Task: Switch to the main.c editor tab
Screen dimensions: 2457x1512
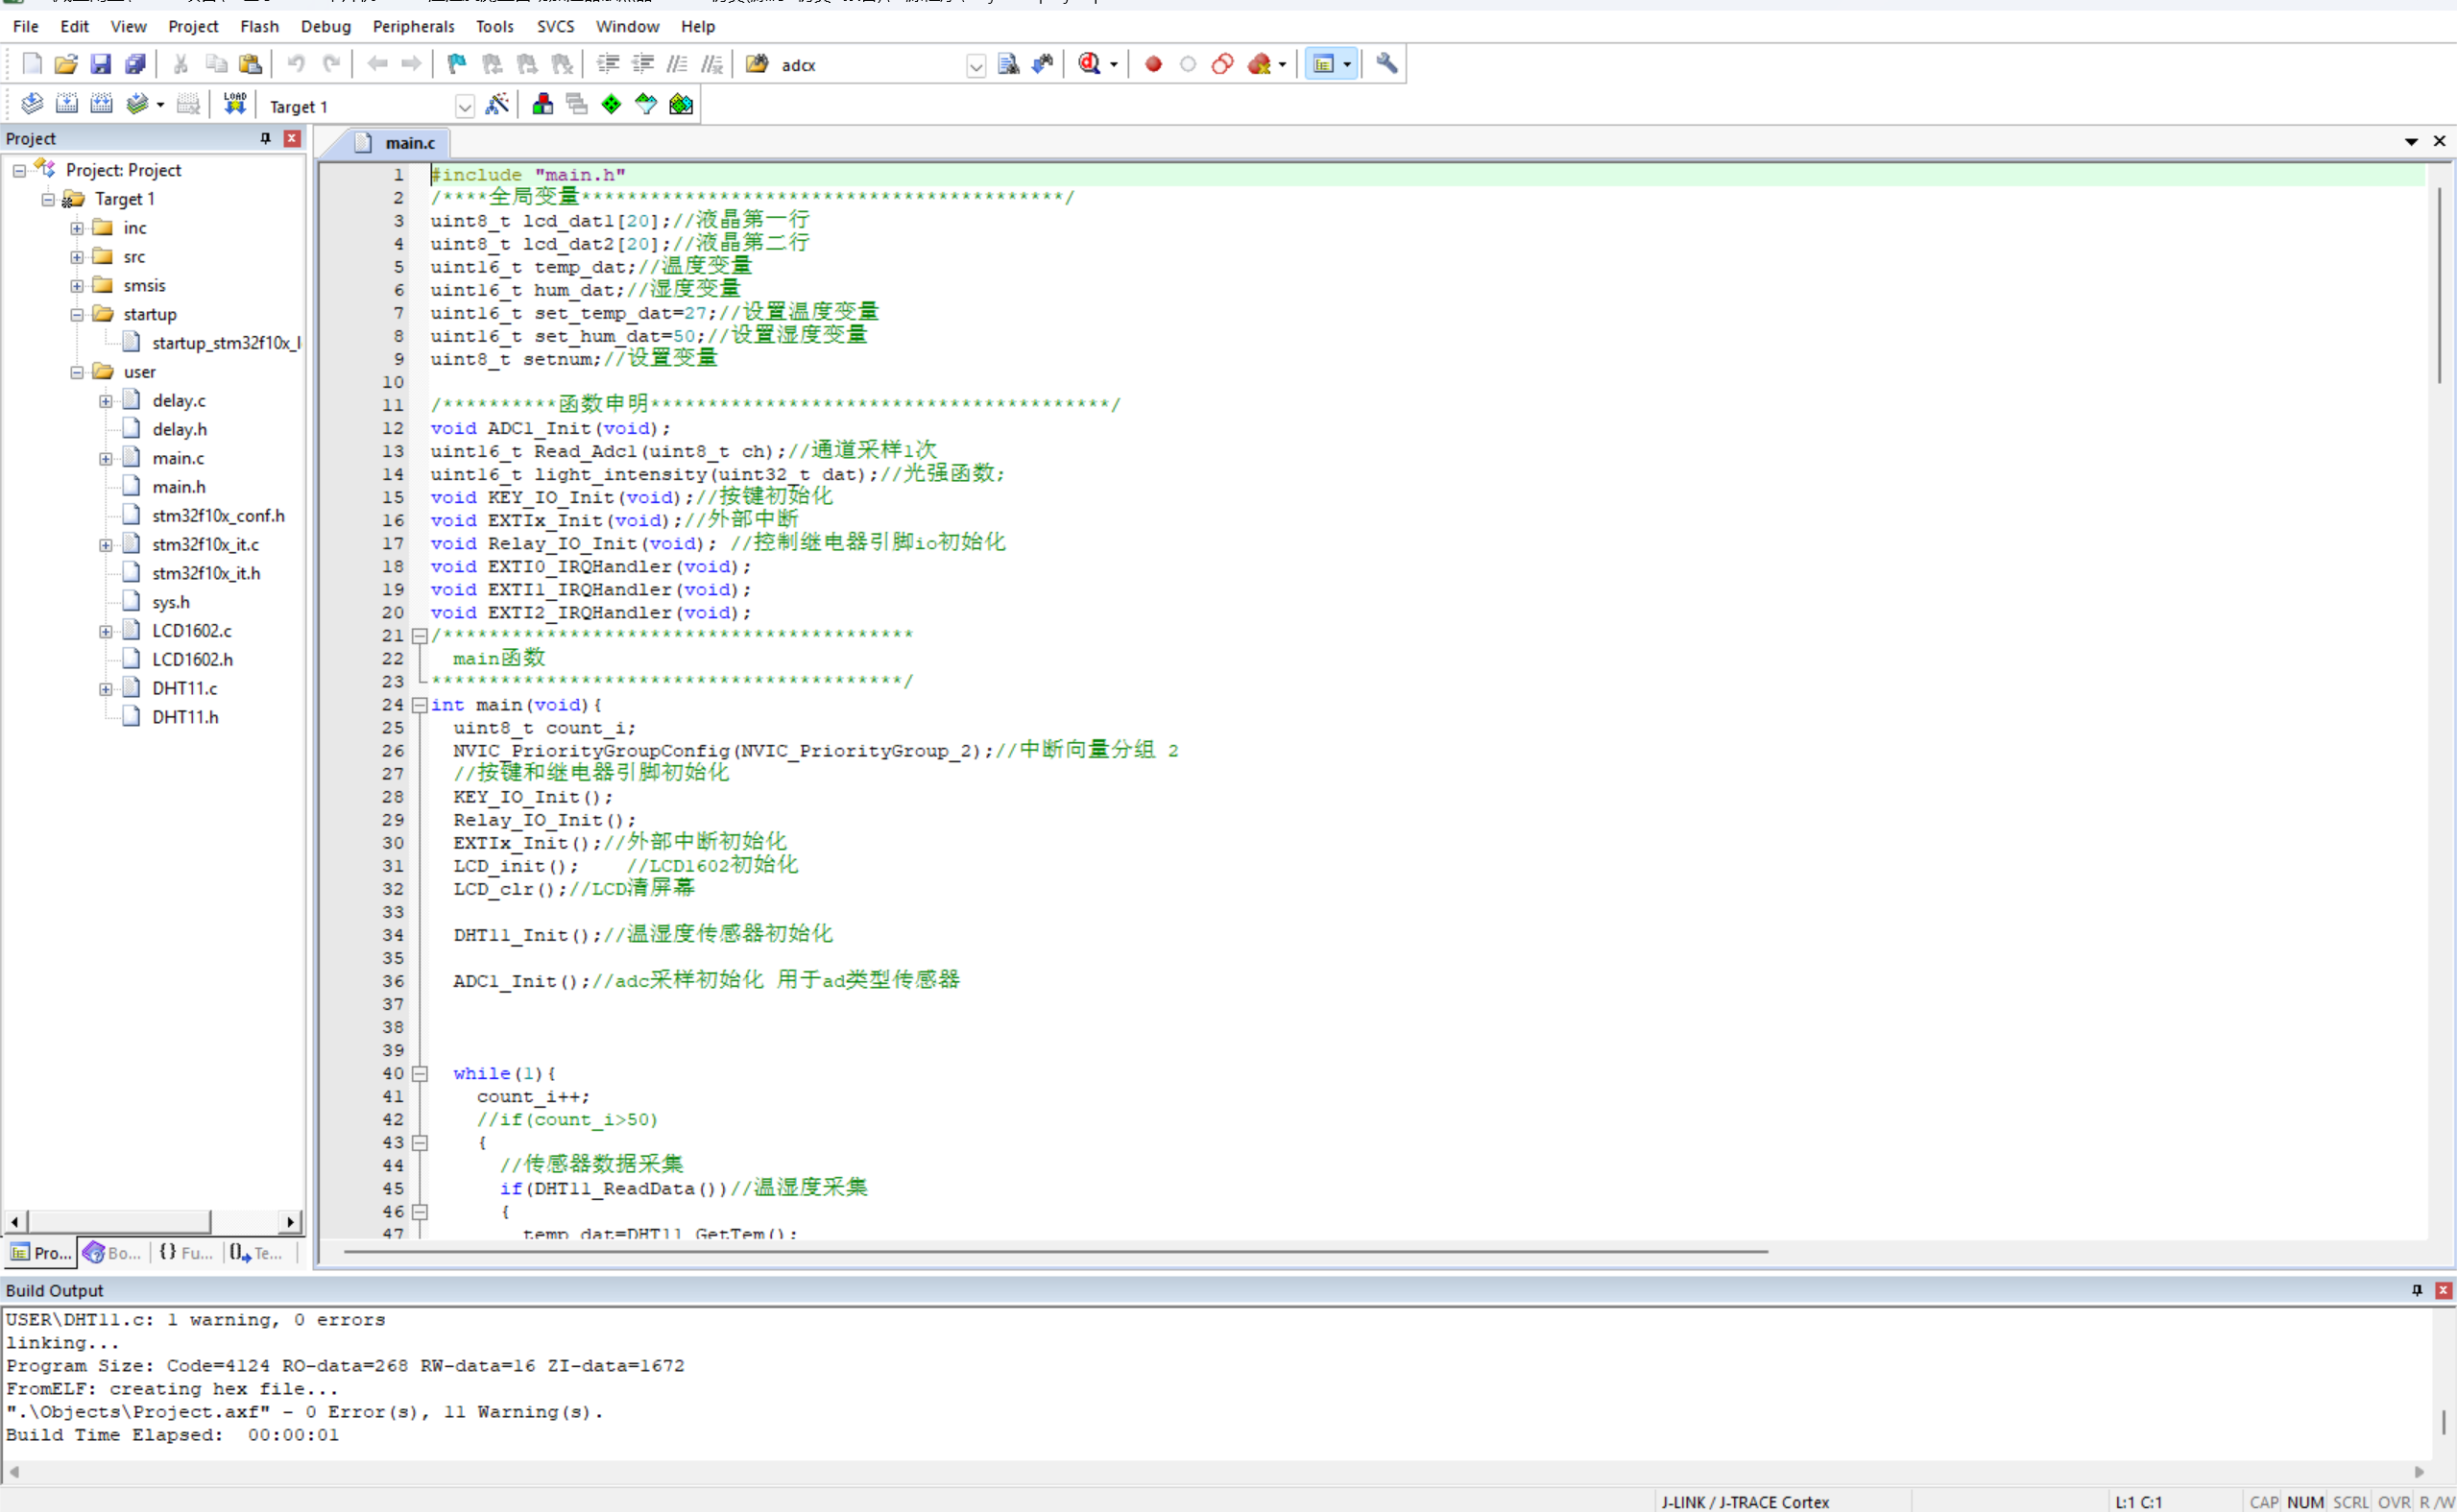Action: [398, 143]
